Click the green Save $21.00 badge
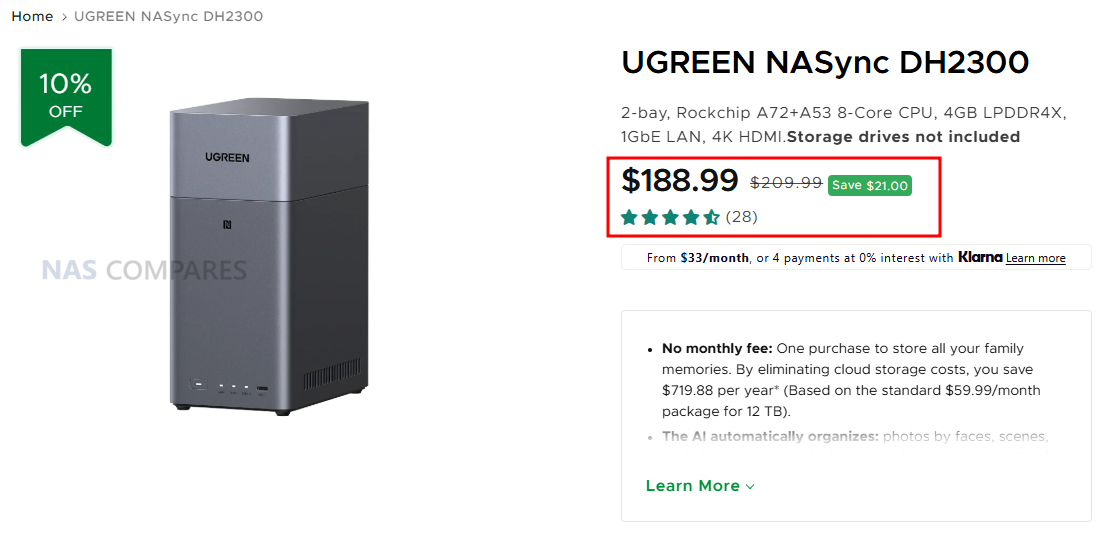Image resolution: width=1111 pixels, height=536 pixels. click(x=869, y=185)
